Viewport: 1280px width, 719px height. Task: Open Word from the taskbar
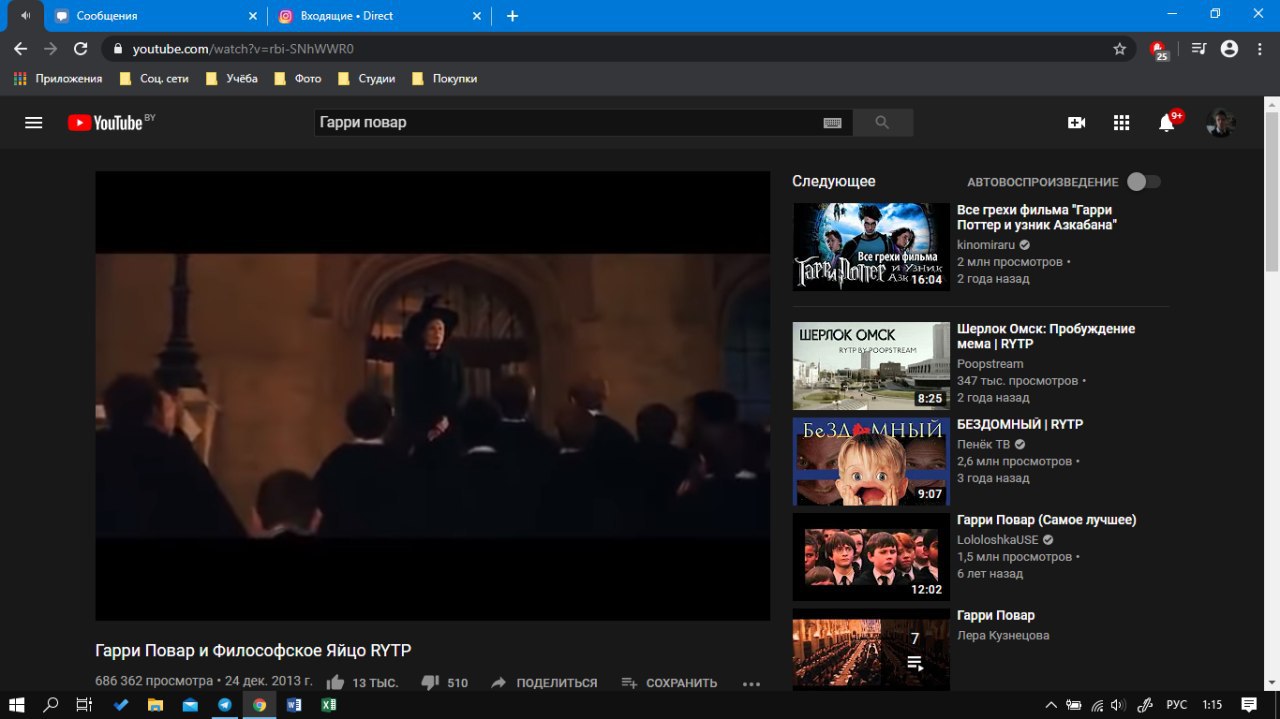[294, 704]
